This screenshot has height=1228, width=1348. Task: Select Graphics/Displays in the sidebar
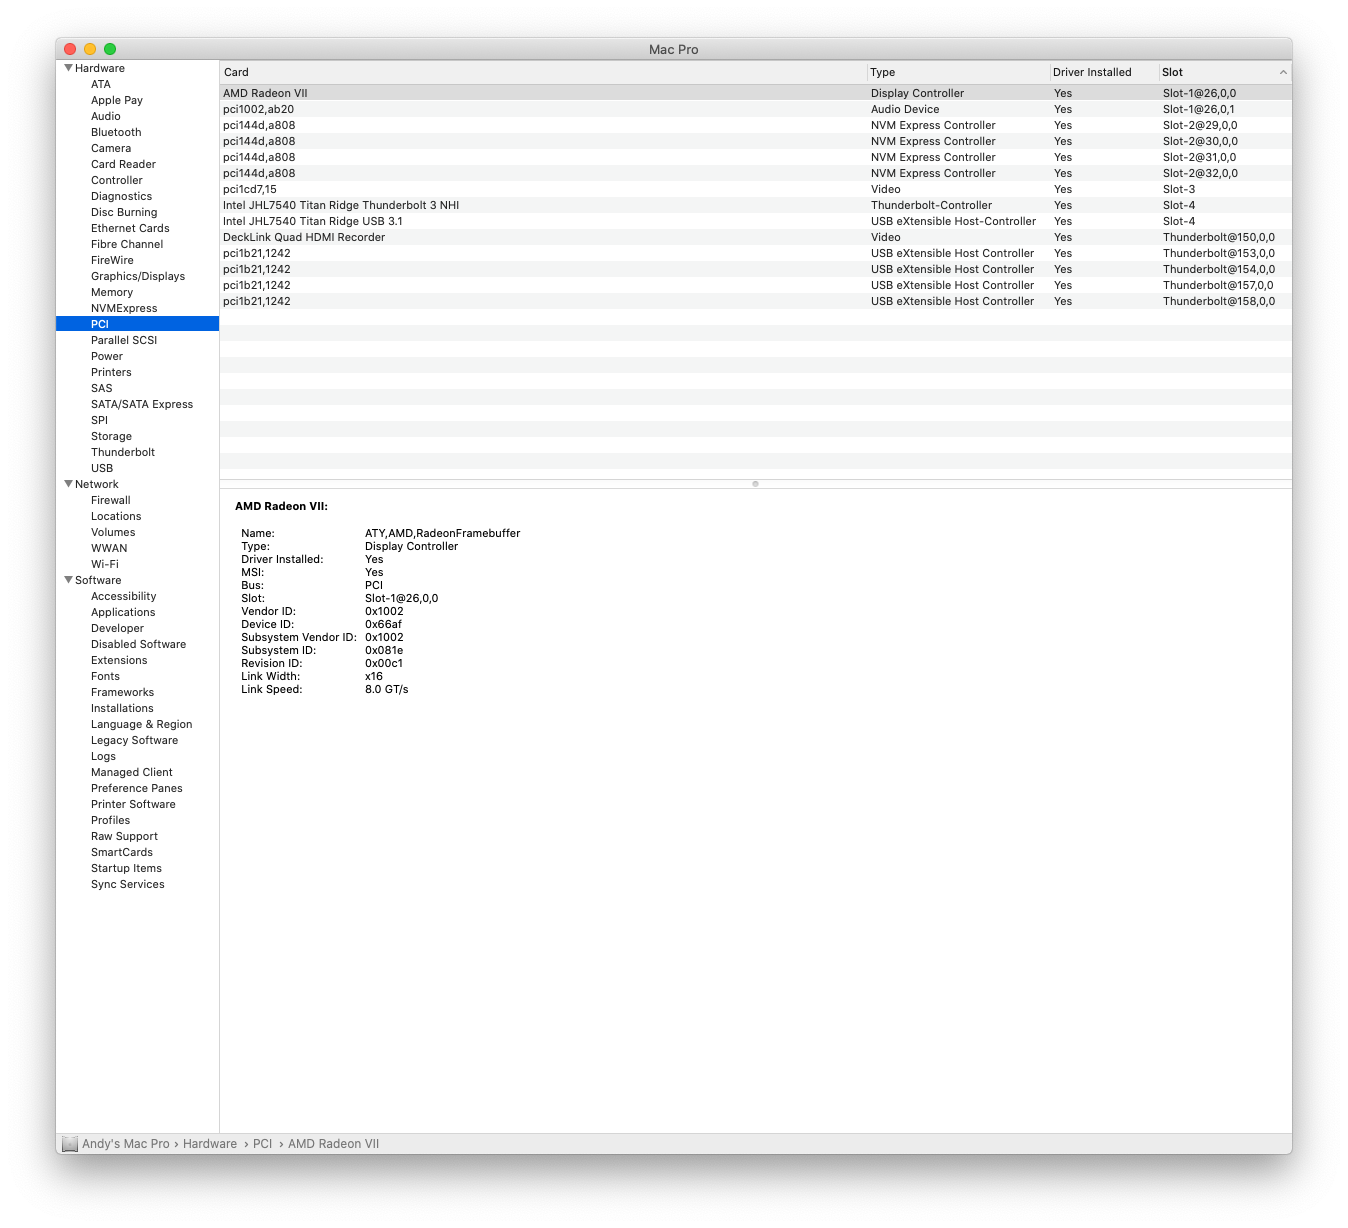point(138,276)
